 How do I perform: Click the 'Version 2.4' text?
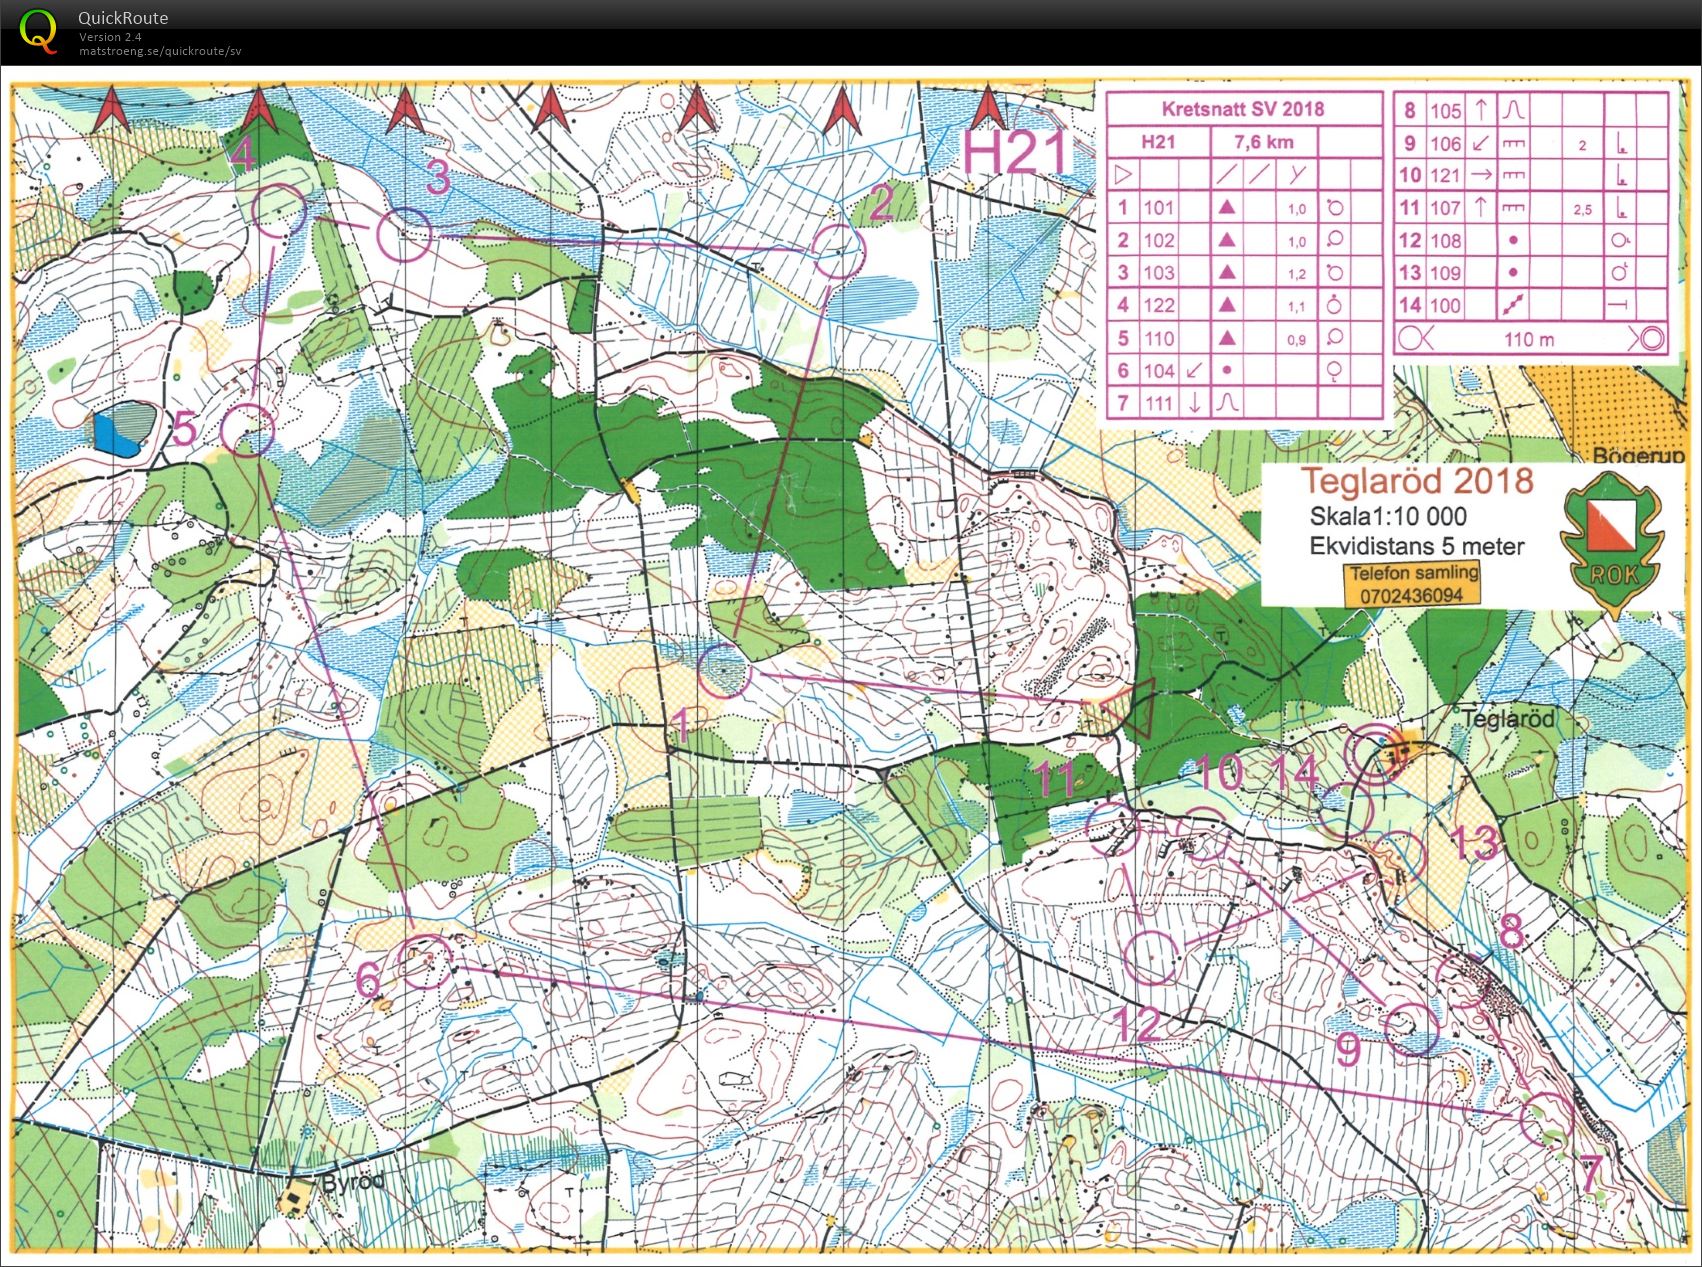click(x=111, y=37)
